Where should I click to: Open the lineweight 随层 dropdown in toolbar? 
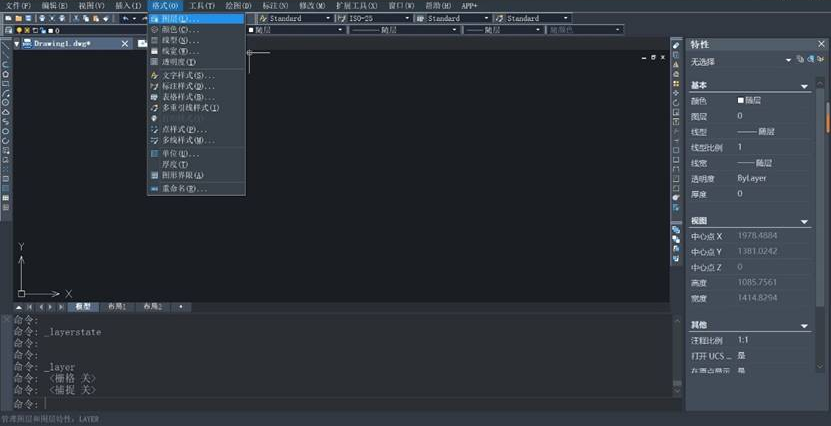tap(503, 30)
